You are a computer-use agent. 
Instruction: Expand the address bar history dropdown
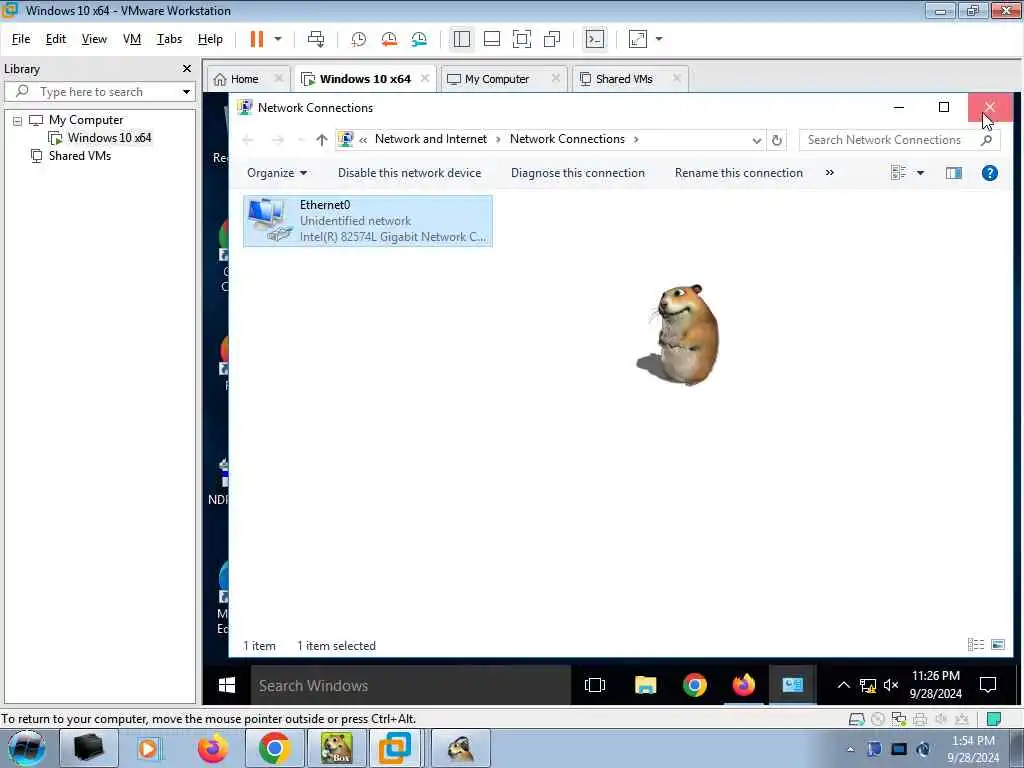756,140
